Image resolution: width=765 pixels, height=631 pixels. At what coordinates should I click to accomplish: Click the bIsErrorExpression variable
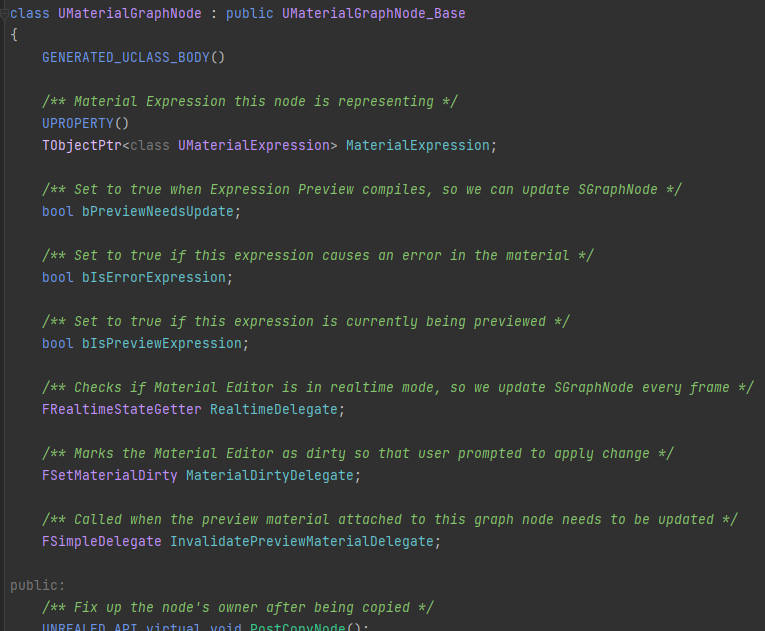click(157, 277)
